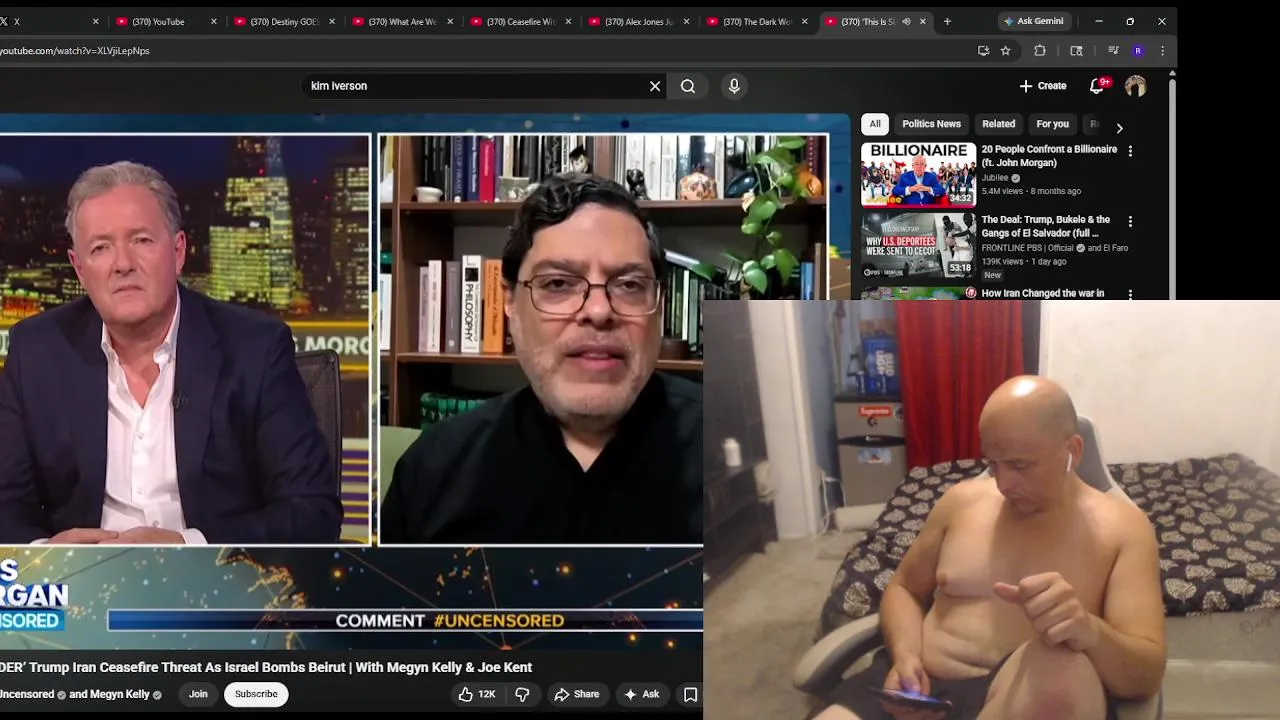Image resolution: width=1280 pixels, height=720 pixels.
Task: Open '20 People Confront a Billionaire' thumbnail
Action: (918, 174)
